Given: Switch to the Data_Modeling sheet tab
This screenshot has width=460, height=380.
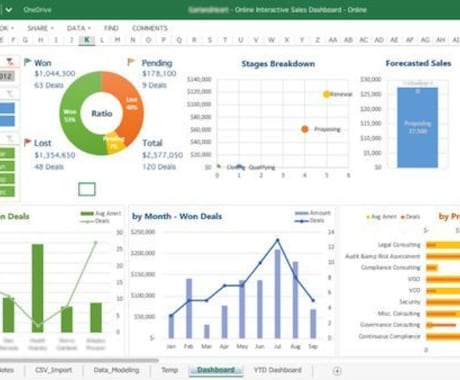Looking at the screenshot, I should [x=116, y=370].
